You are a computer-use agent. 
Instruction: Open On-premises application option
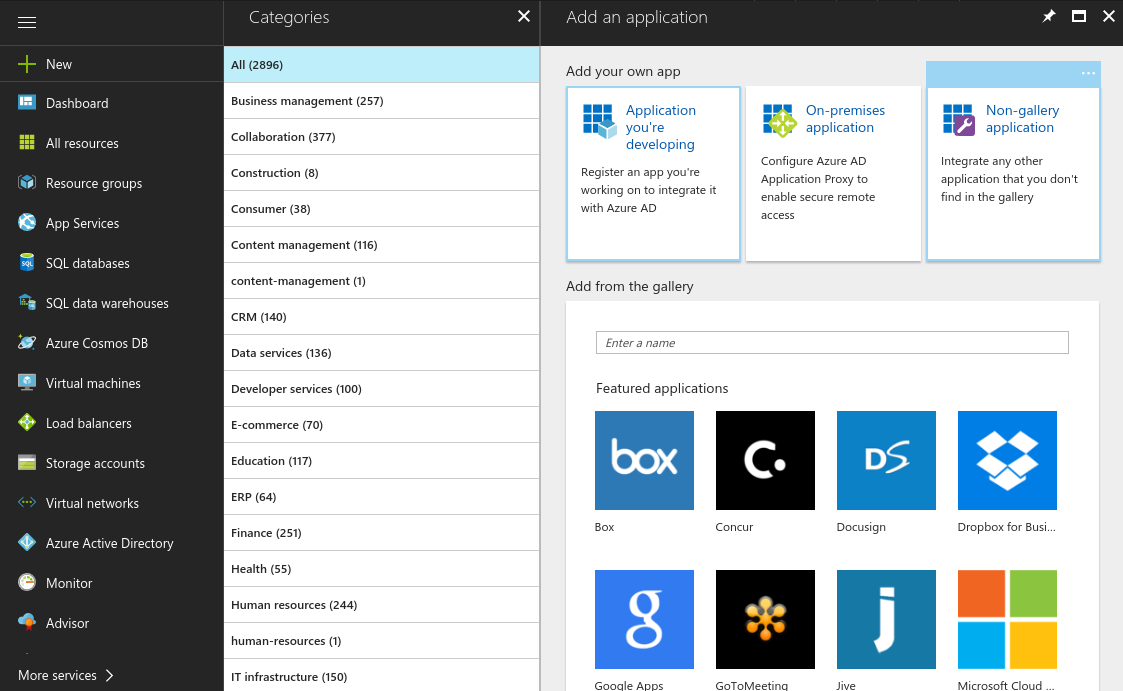coord(833,172)
